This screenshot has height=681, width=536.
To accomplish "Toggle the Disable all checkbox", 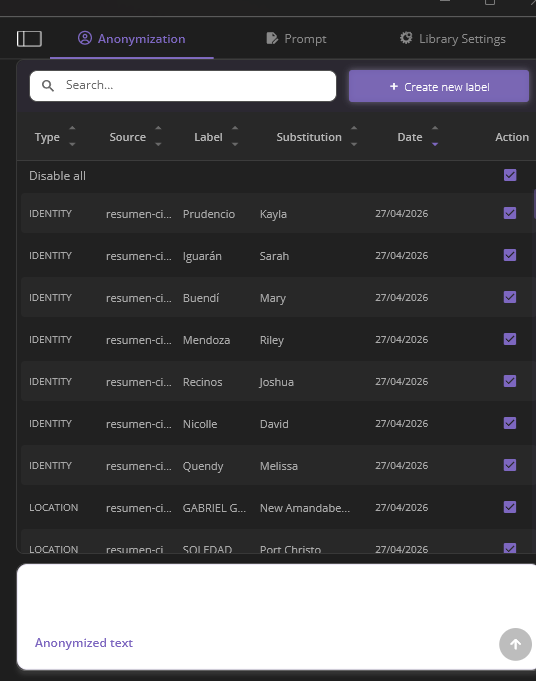I will pyautogui.click(x=510, y=175).
